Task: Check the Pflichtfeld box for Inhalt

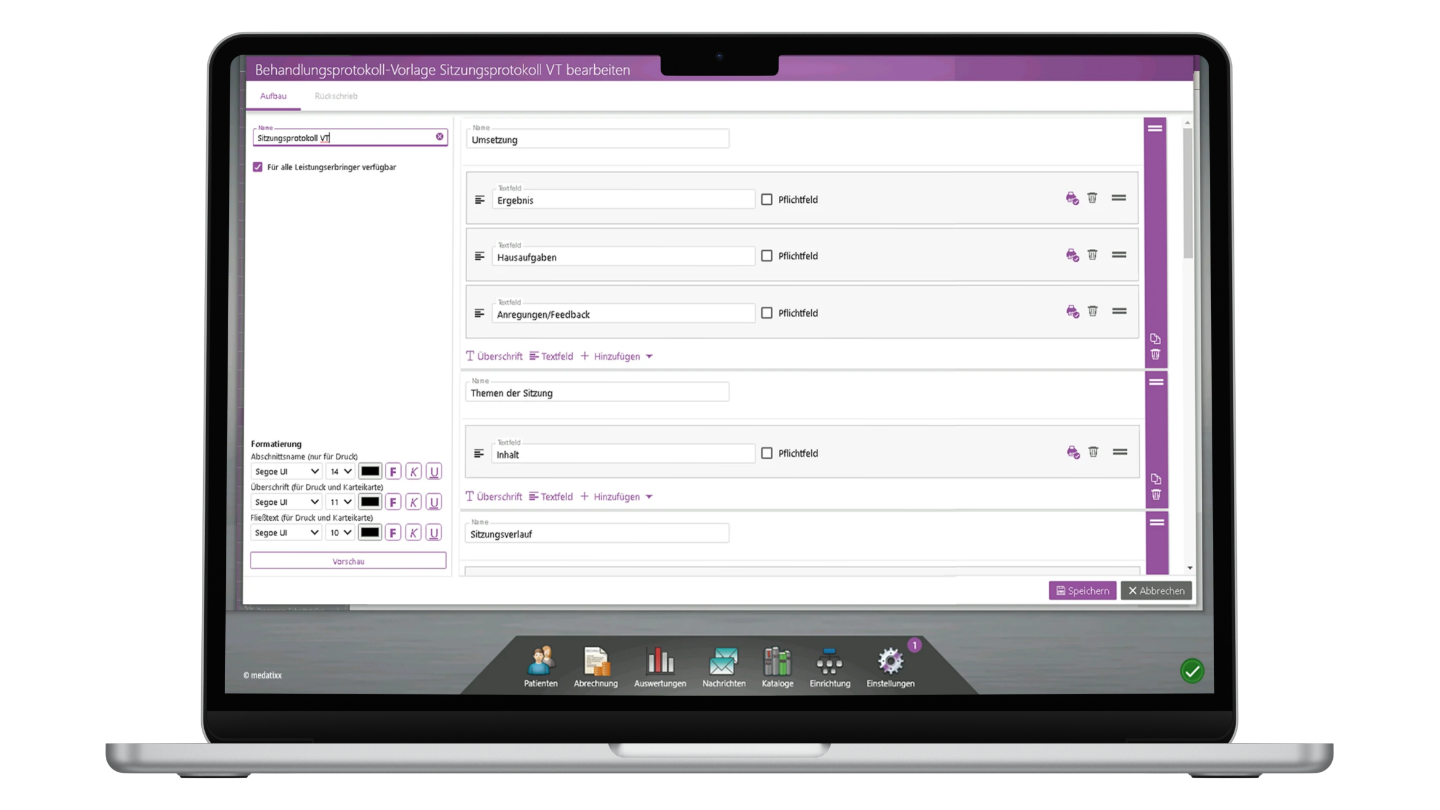Action: point(767,453)
